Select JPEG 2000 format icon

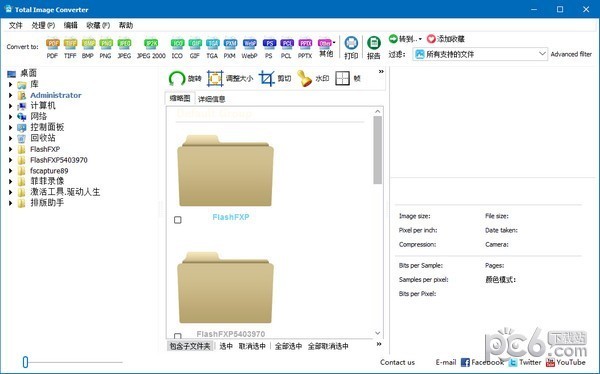(x=151, y=48)
